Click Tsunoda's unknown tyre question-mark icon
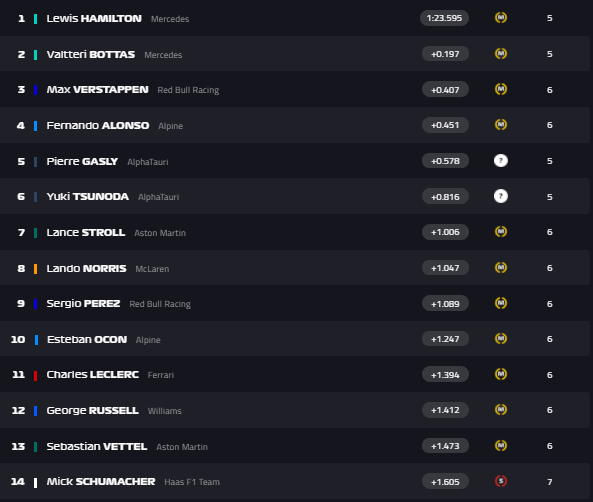Viewport: 593px width, 502px height. click(x=501, y=196)
